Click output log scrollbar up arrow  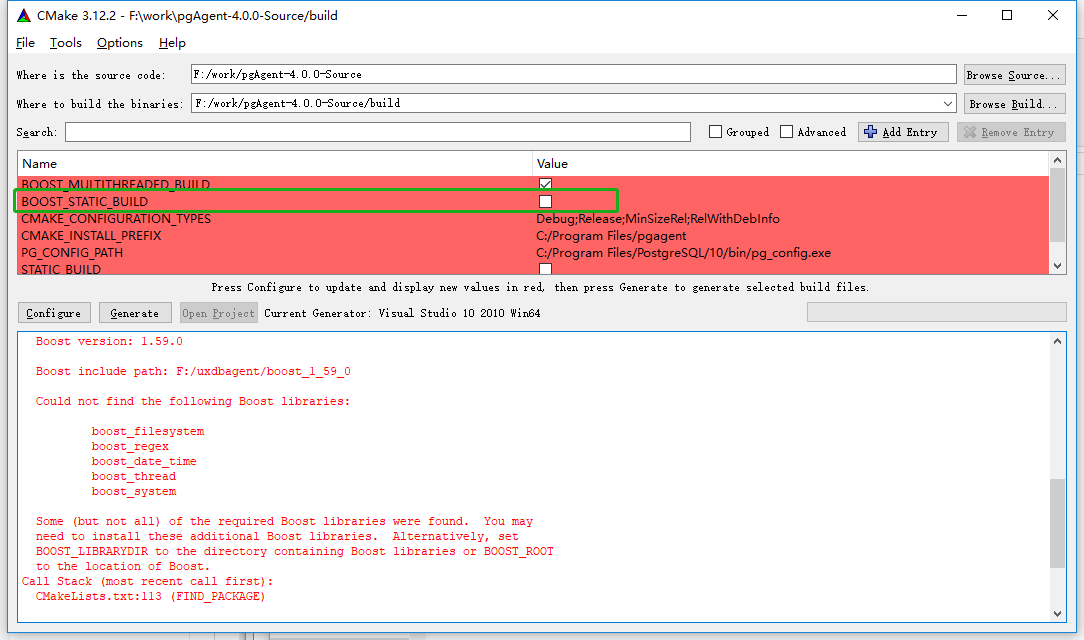1057,341
